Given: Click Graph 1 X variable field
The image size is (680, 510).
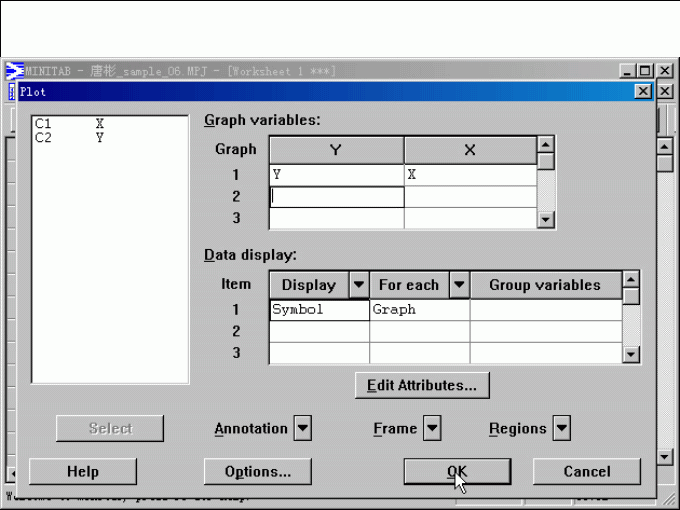Looking at the screenshot, I should (x=470, y=174).
